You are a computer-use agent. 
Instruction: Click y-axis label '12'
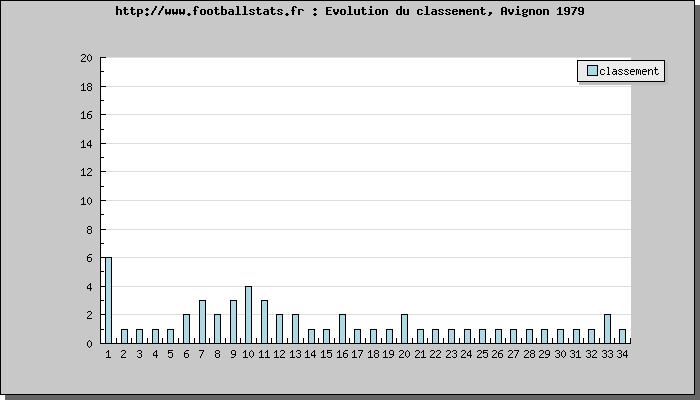tap(87, 172)
